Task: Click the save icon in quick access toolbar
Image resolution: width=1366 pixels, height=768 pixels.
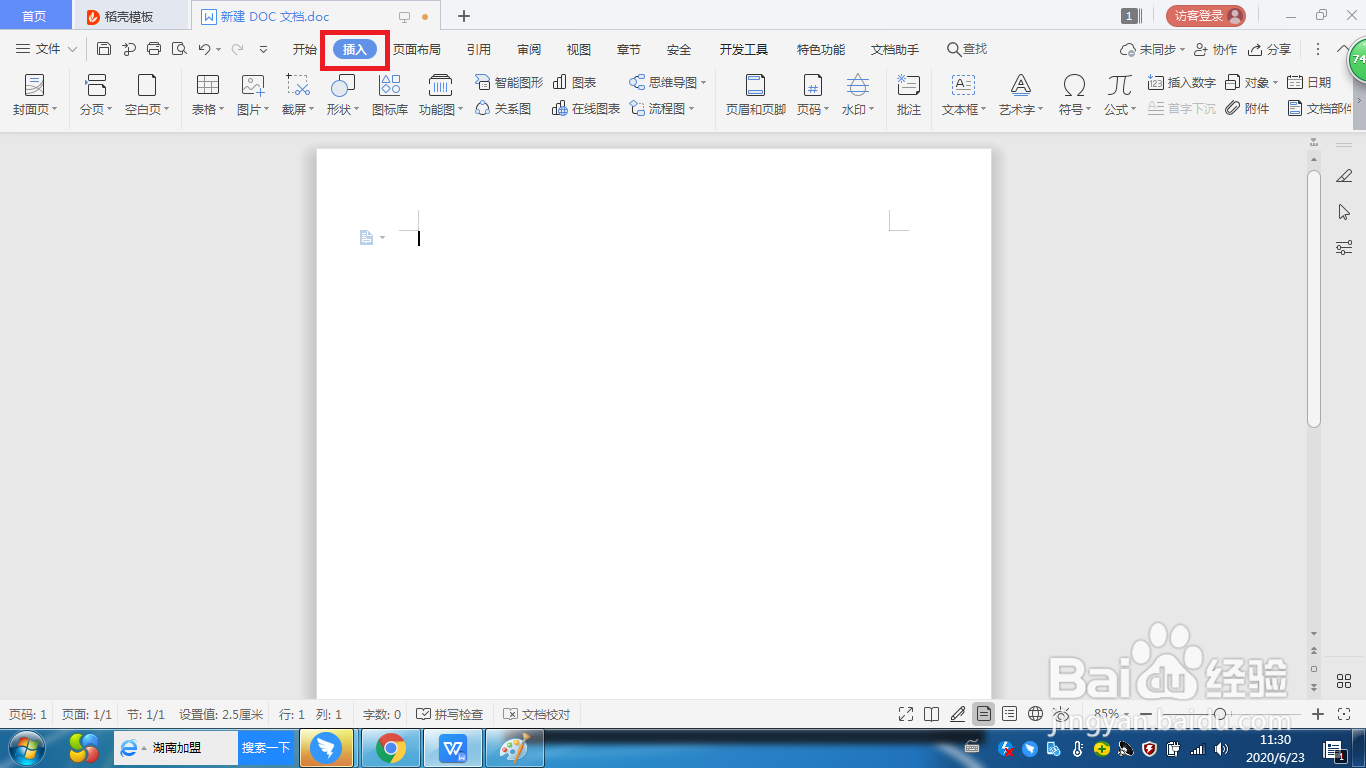Action: [104, 49]
